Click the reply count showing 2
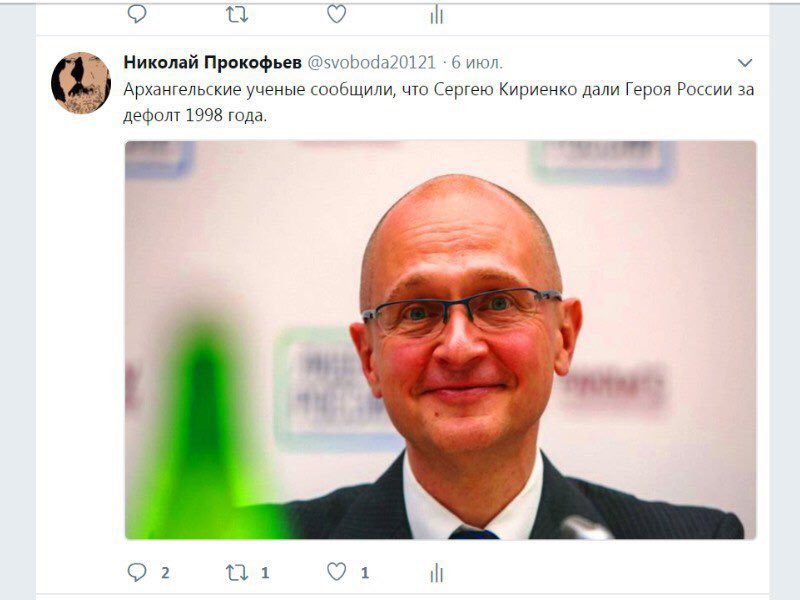This screenshot has width=800, height=600. [x=165, y=573]
